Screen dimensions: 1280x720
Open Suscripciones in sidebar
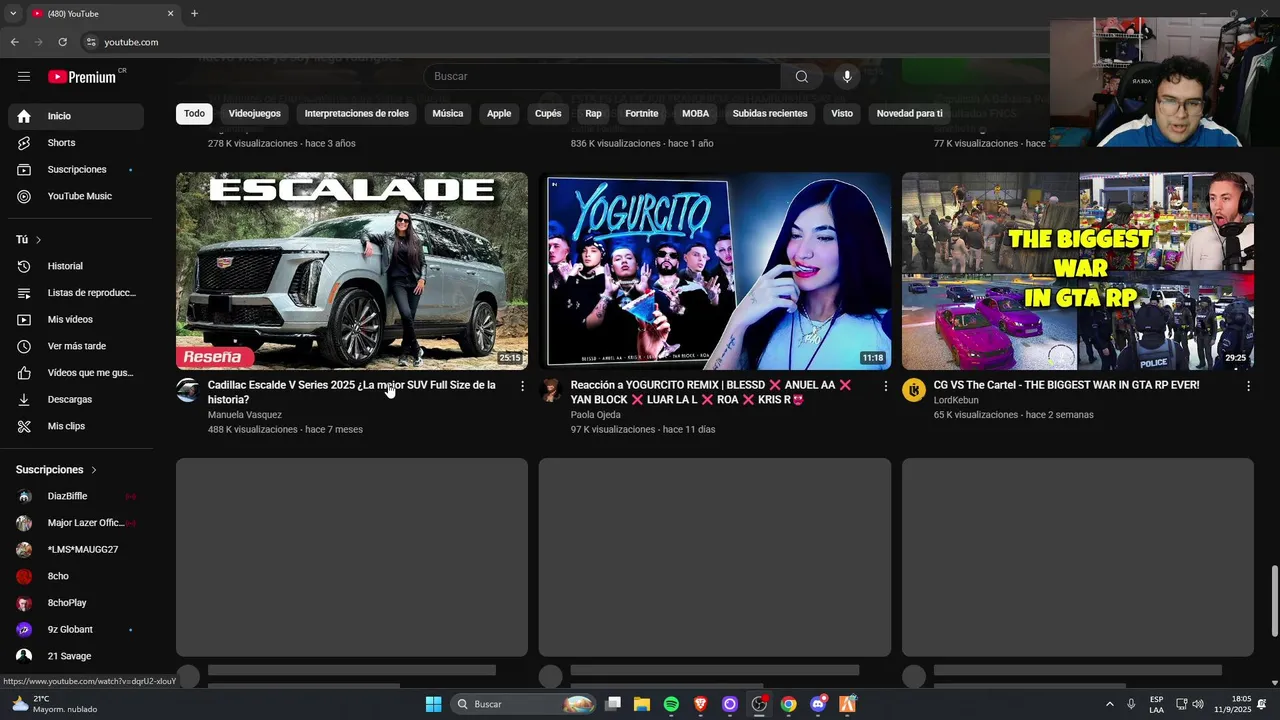[76, 169]
